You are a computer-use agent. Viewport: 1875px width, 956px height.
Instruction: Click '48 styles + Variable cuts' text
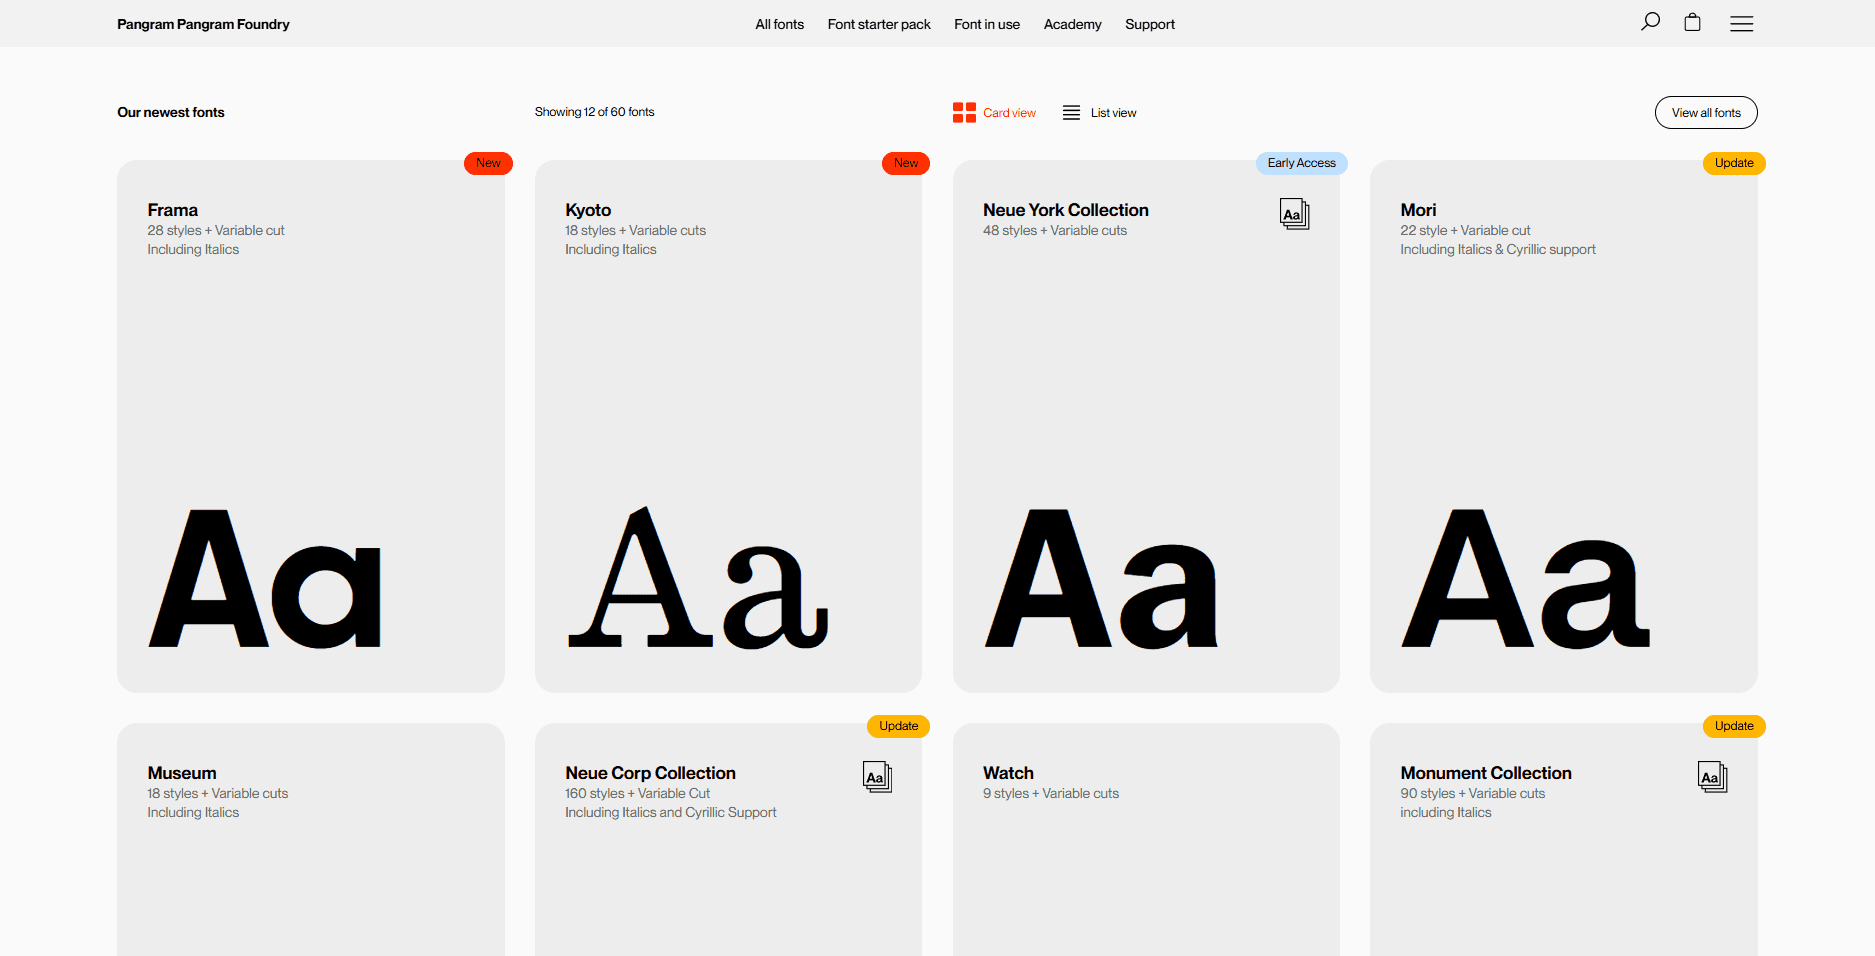click(1055, 230)
